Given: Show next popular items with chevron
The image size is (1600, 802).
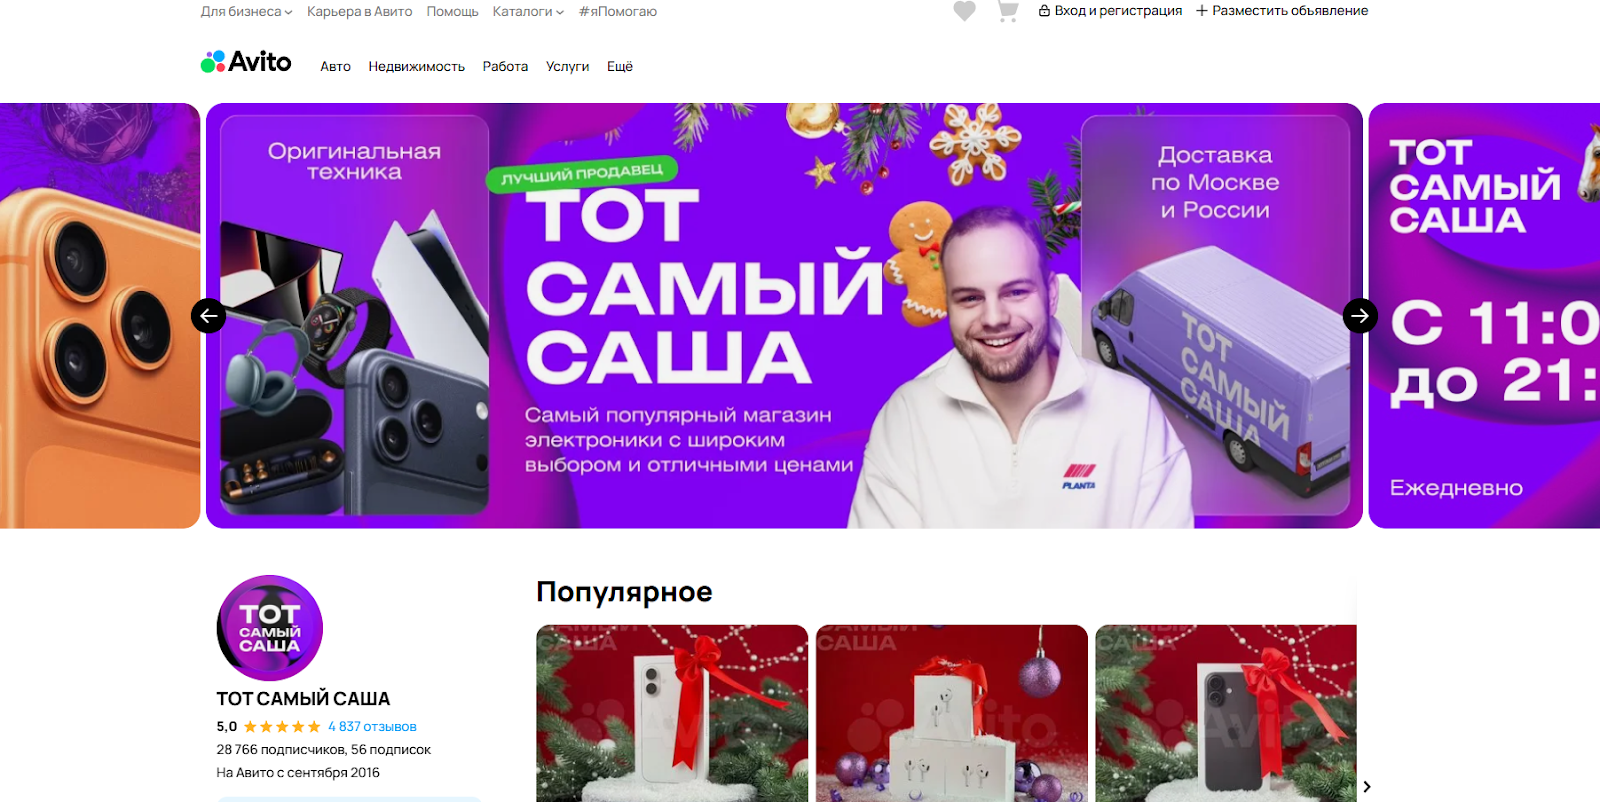Looking at the screenshot, I should [1367, 787].
